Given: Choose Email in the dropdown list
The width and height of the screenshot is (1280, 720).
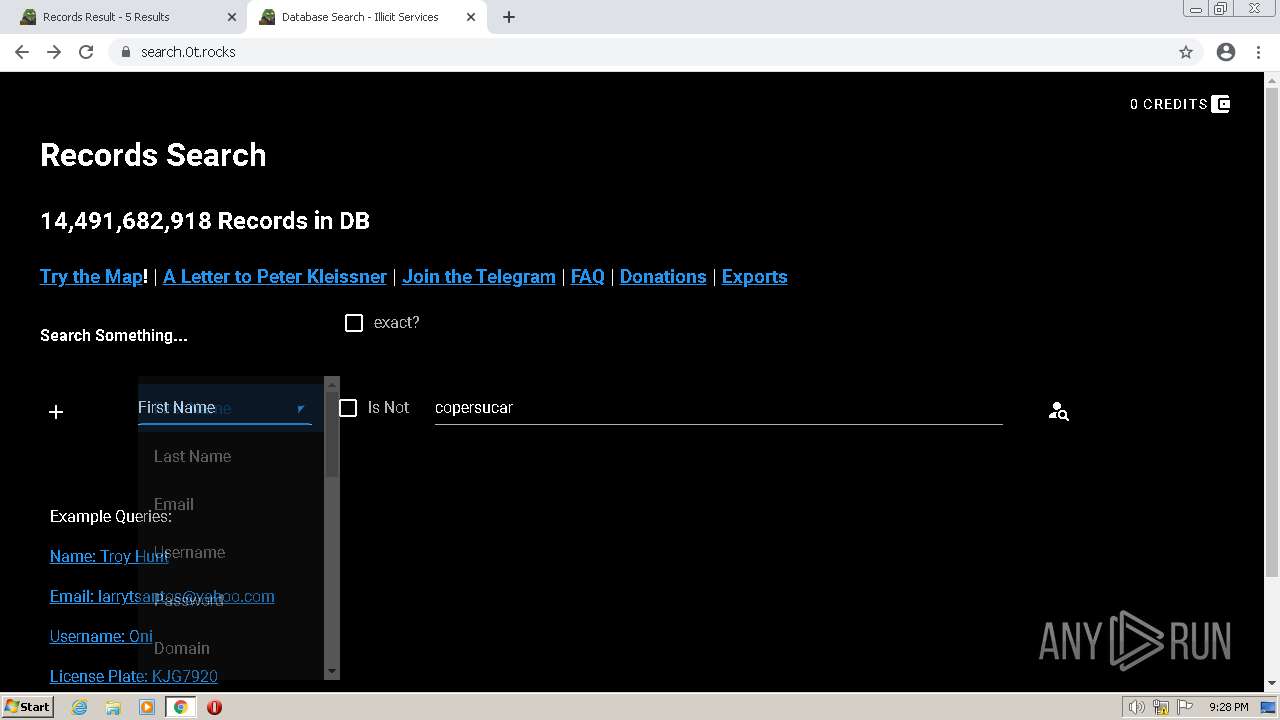Looking at the screenshot, I should click(231, 504).
